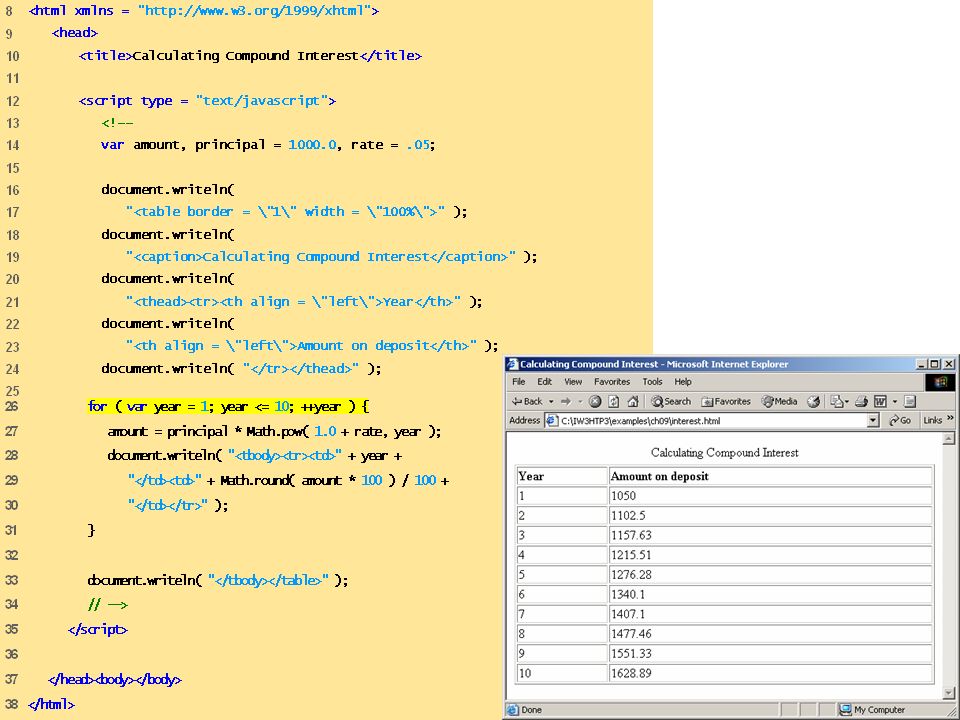
Task: Open the Tools menu
Action: point(652,381)
